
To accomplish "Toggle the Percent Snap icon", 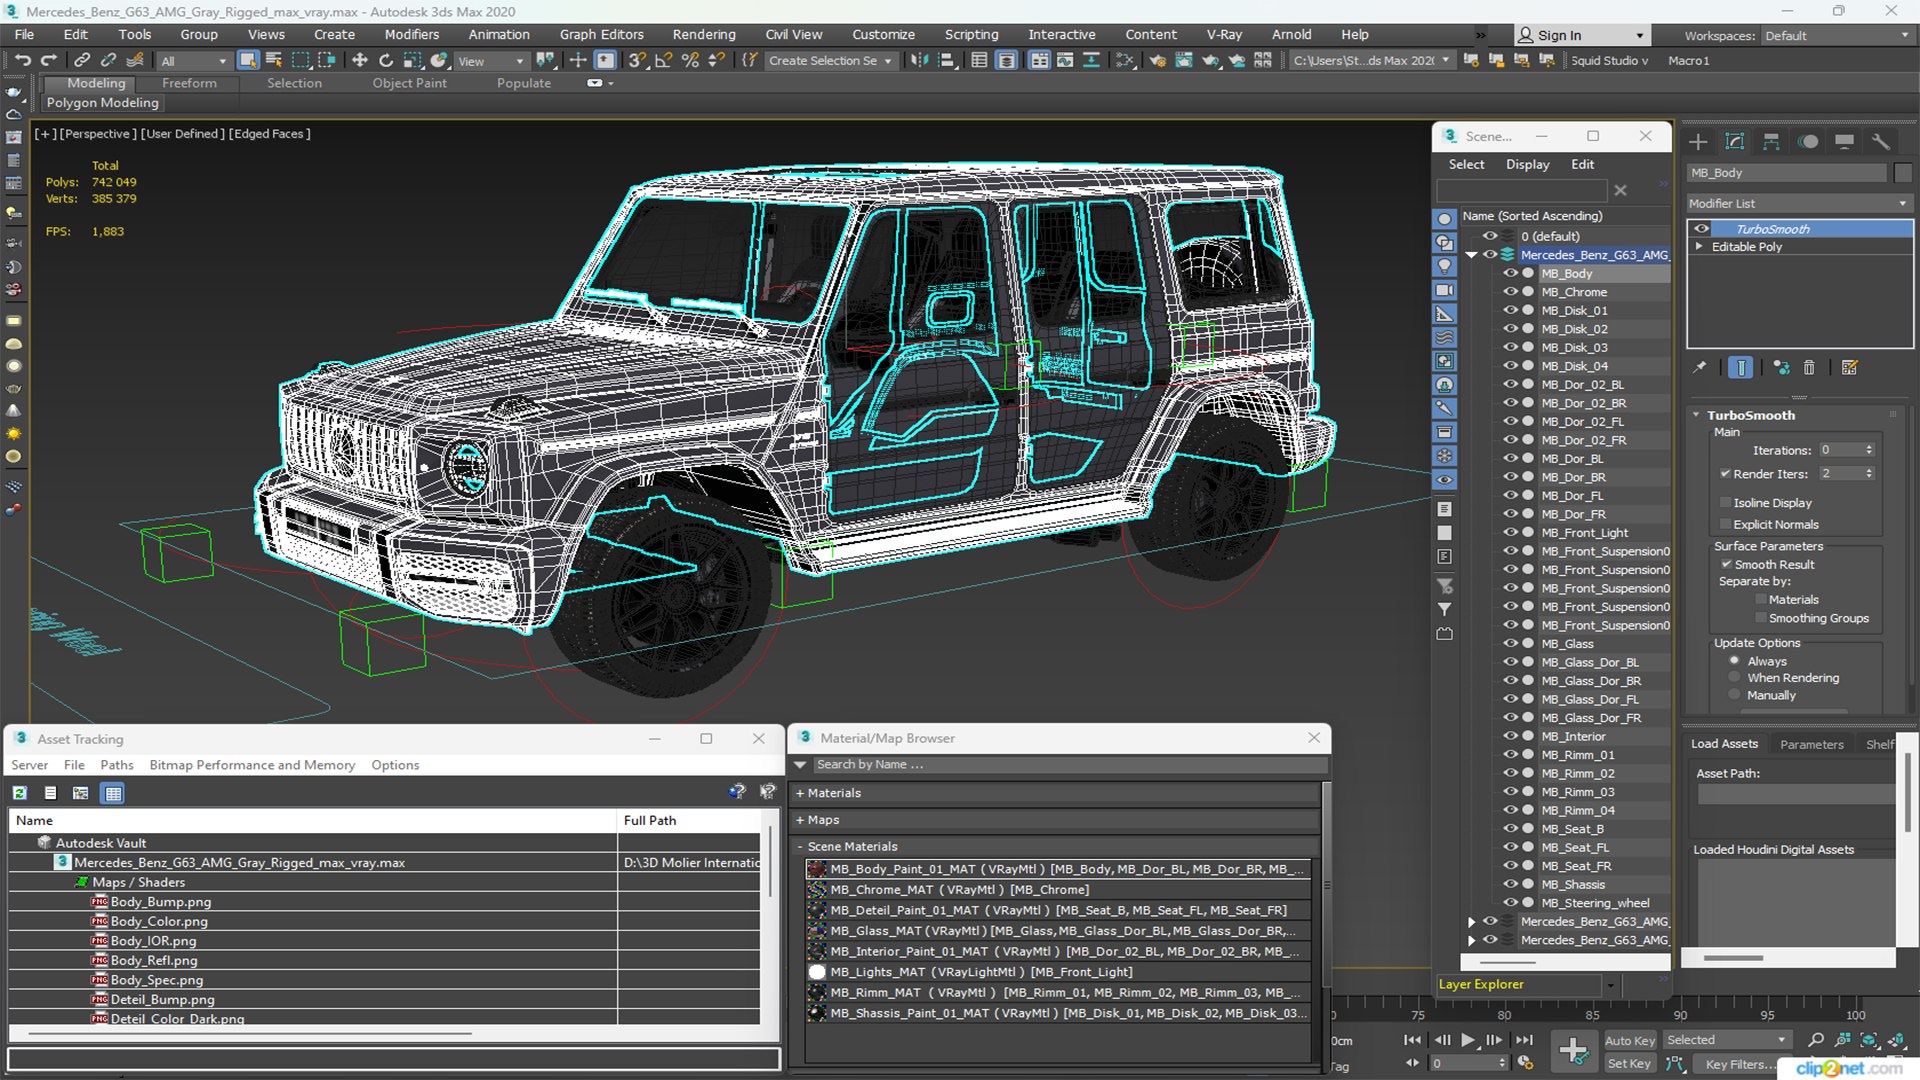I will (x=690, y=61).
